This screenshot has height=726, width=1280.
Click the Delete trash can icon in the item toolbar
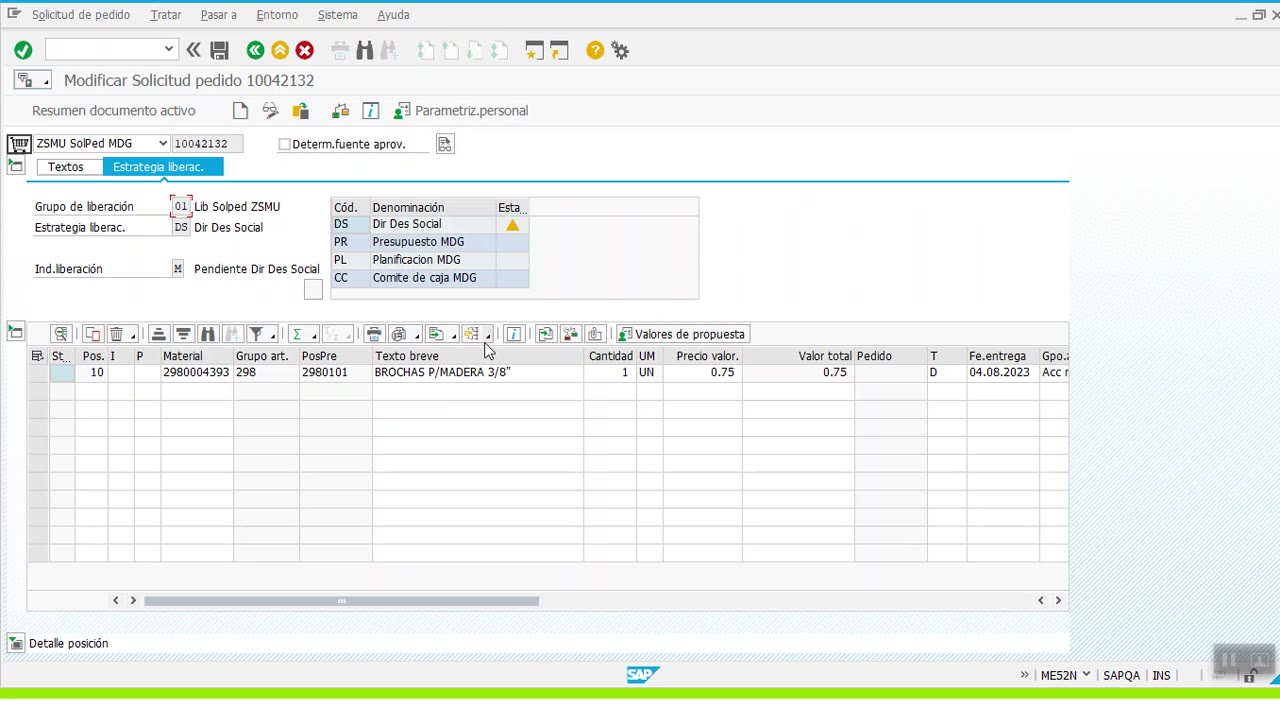point(116,334)
